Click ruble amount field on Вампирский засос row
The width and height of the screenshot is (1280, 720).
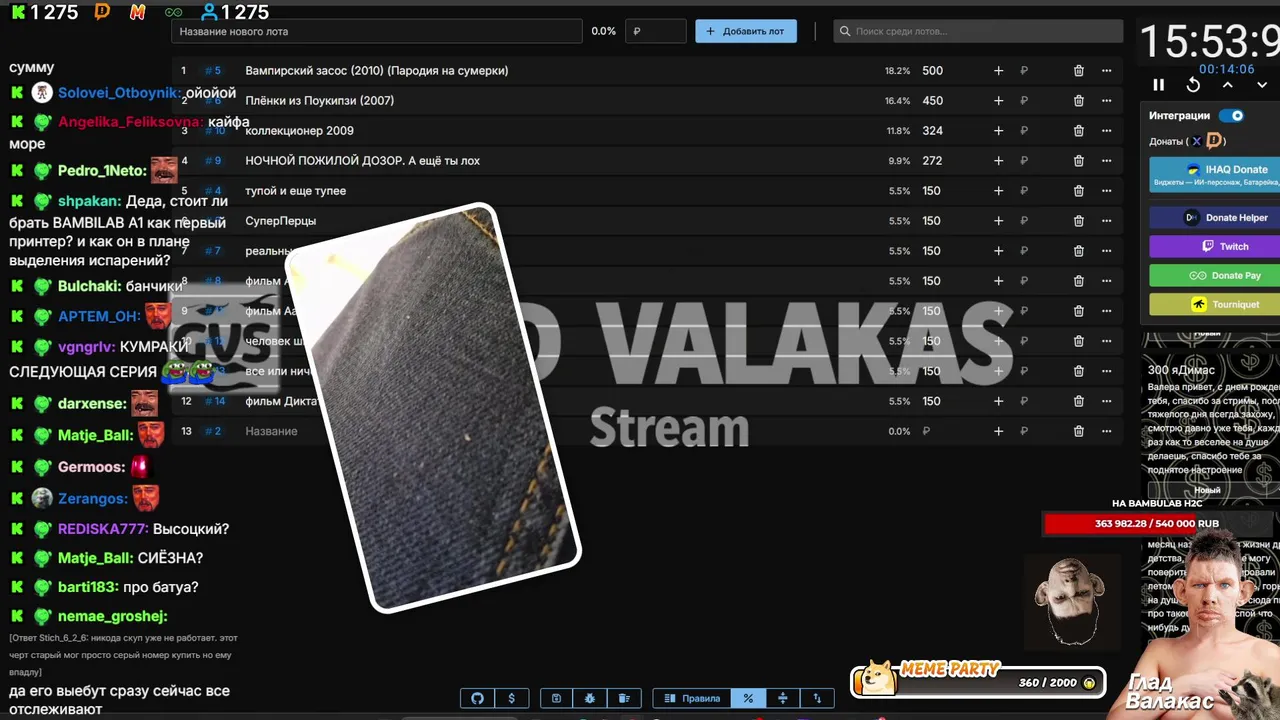pyautogui.click(x=1024, y=71)
